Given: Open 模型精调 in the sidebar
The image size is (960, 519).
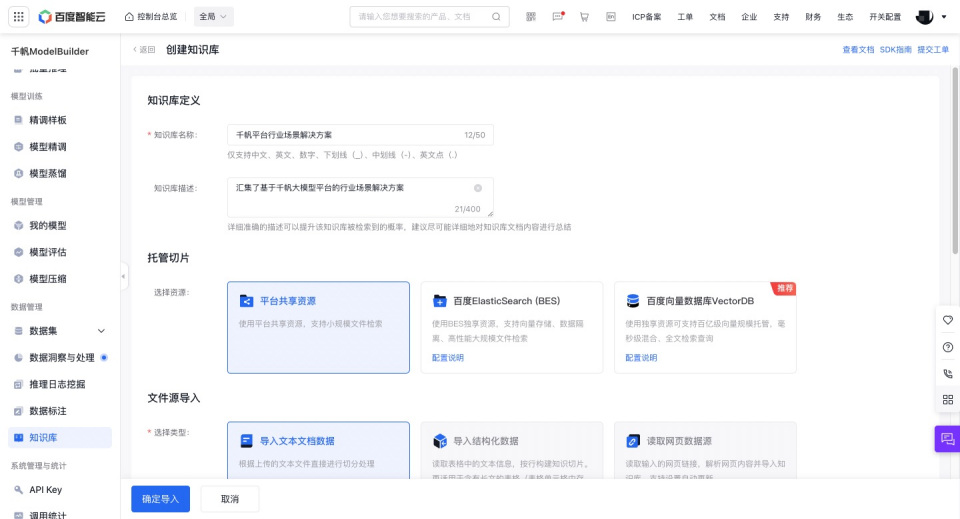Looking at the screenshot, I should [48, 146].
